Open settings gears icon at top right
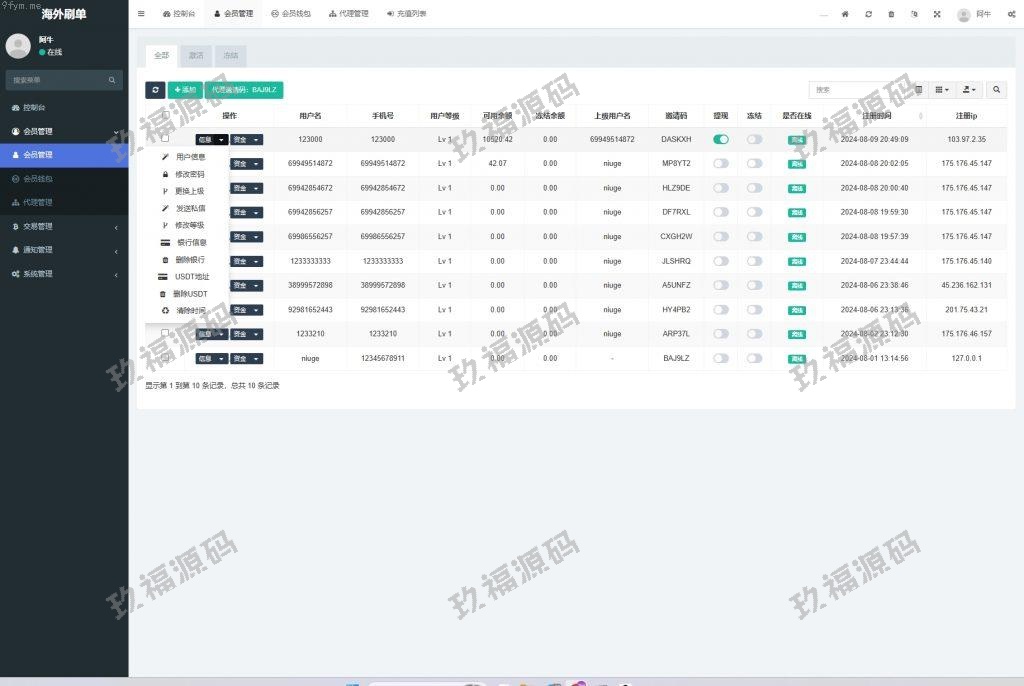The image size is (1024, 686). 1009,14
